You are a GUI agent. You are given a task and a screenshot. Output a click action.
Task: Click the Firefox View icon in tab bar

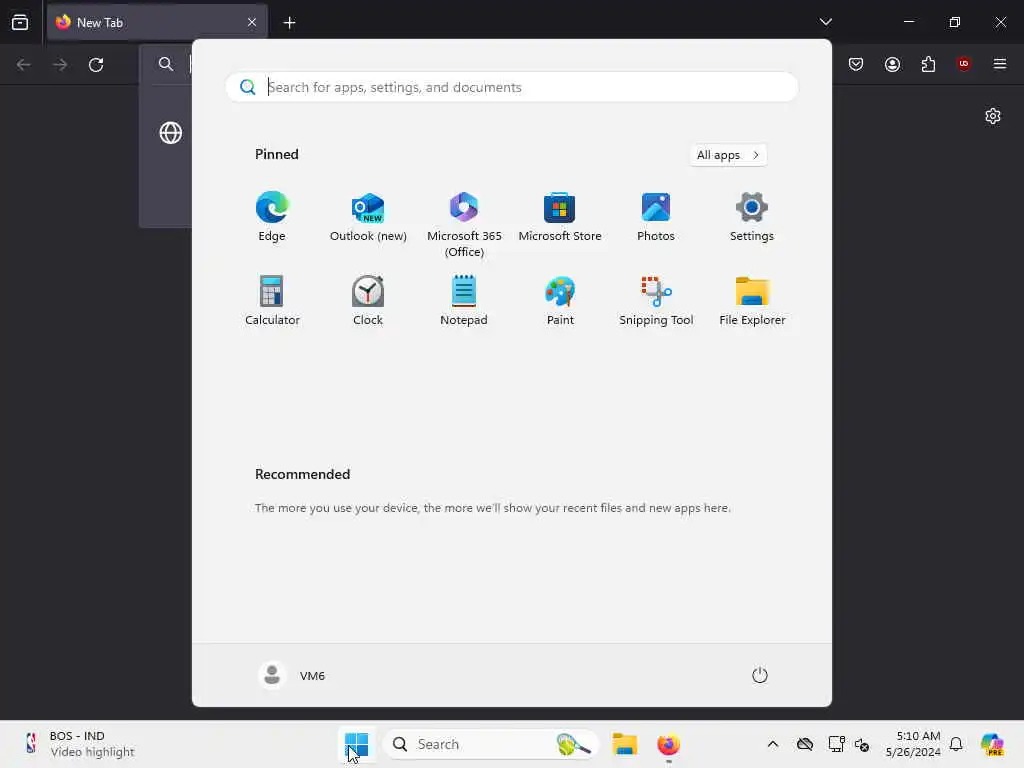click(x=20, y=22)
